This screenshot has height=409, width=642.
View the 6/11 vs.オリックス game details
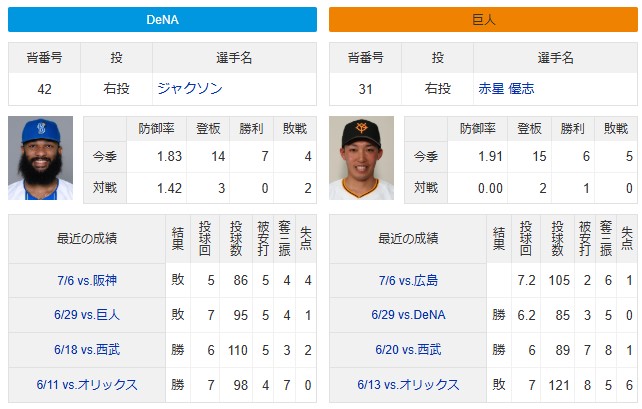[87, 385]
